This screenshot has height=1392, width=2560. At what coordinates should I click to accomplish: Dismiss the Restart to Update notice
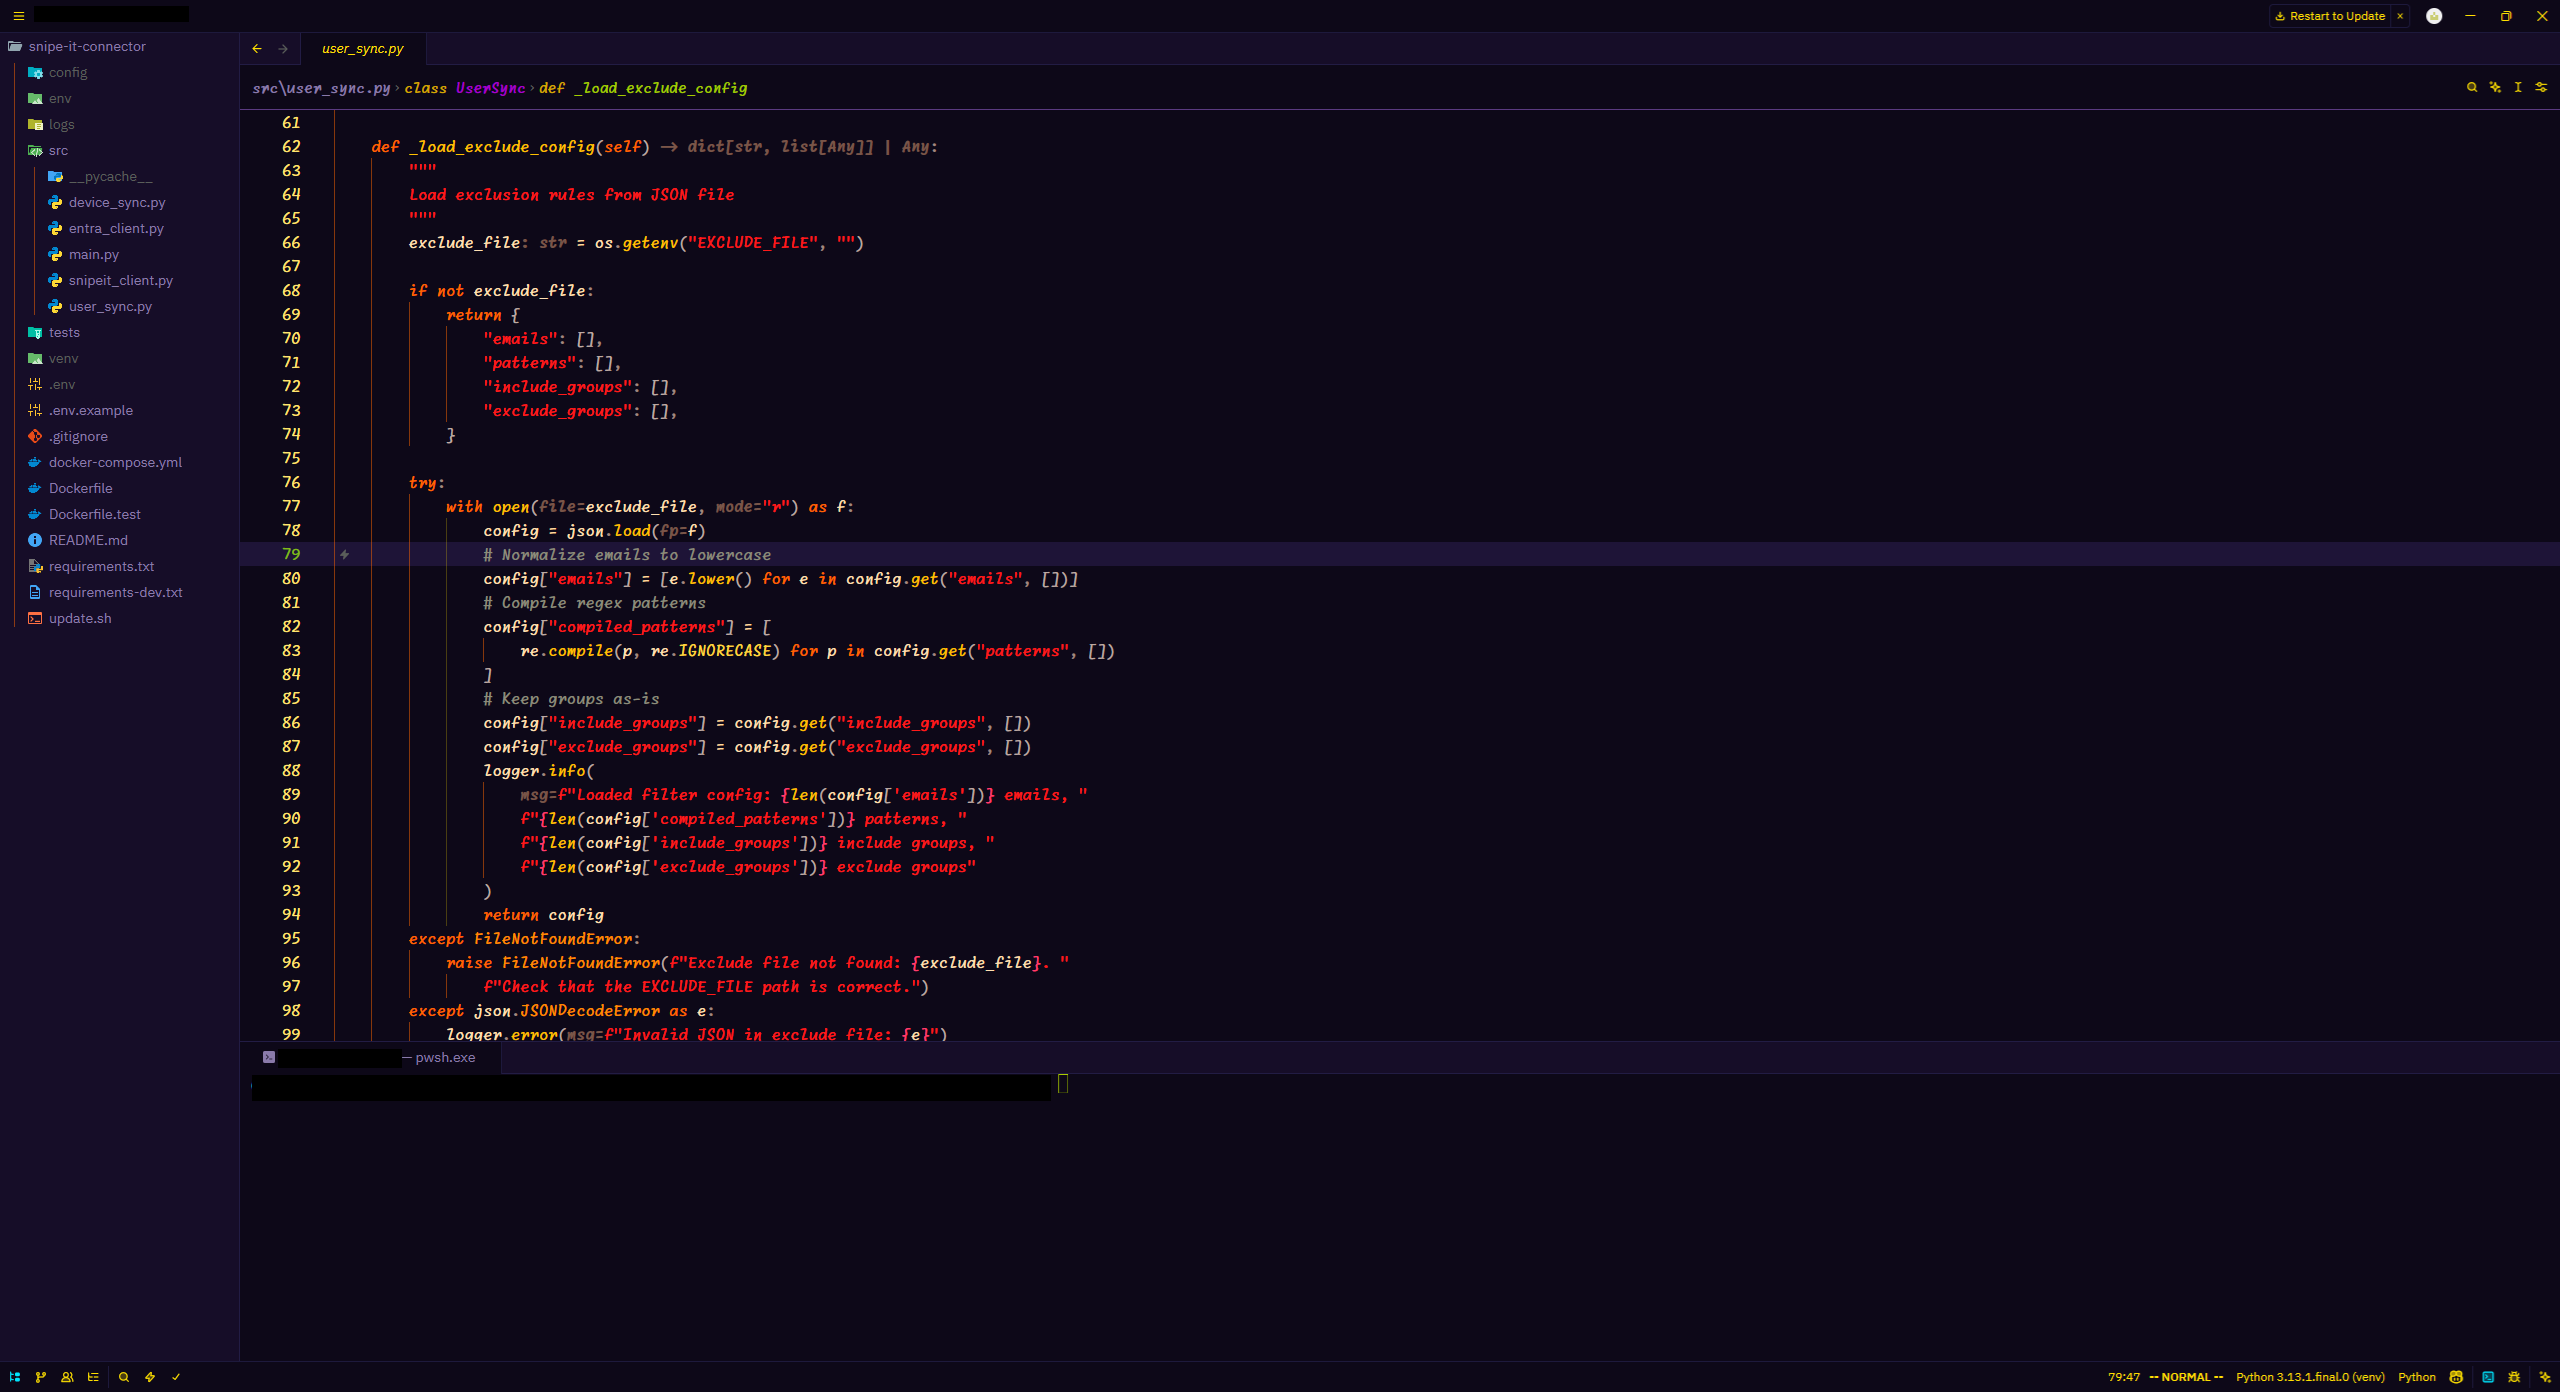click(2400, 16)
